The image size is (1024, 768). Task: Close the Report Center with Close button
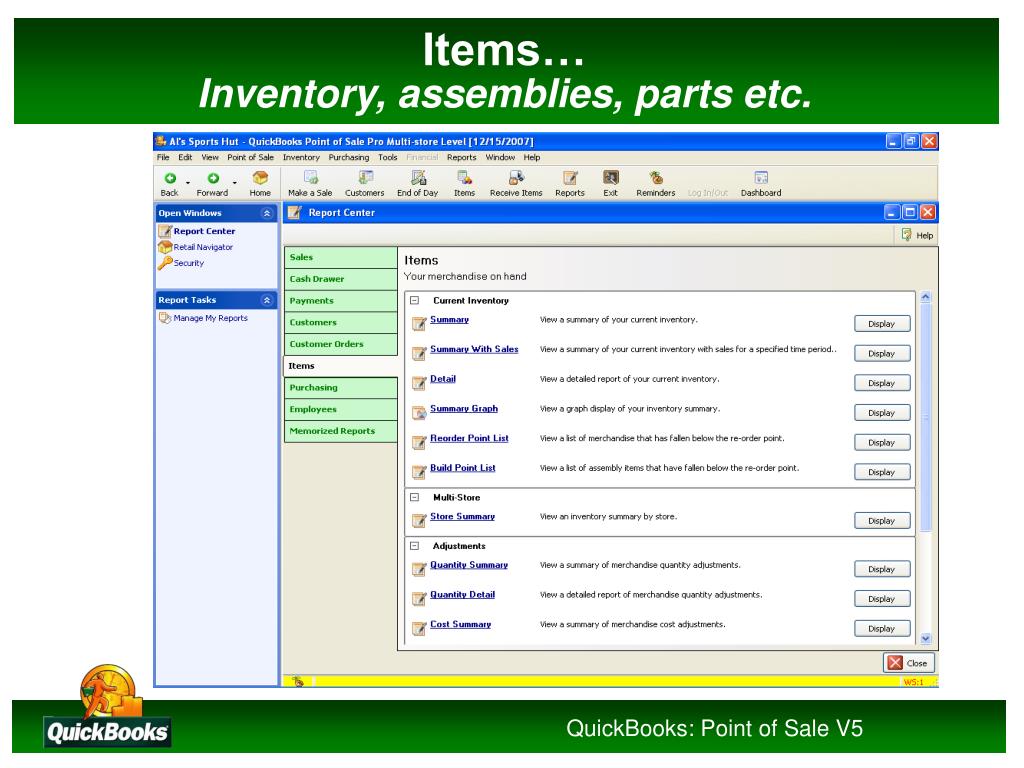pos(909,663)
